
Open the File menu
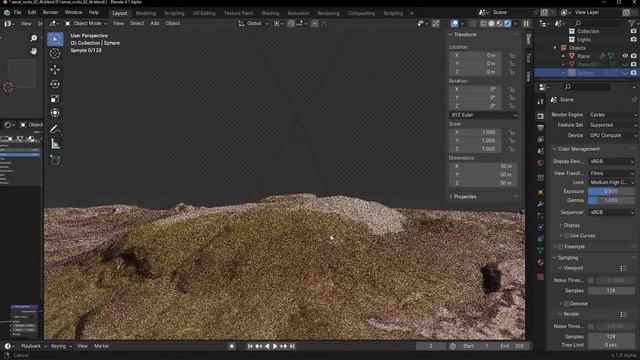18,13
